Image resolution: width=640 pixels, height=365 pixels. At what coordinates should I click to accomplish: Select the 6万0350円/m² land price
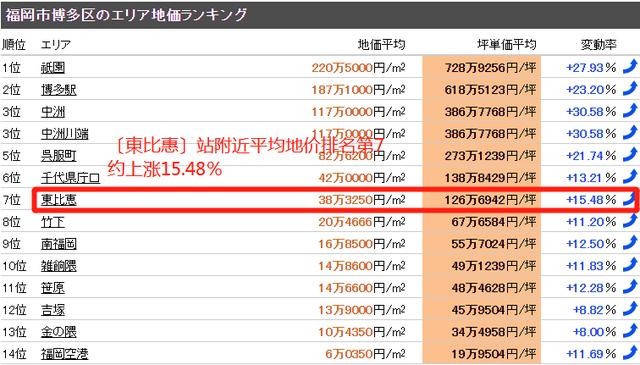[365, 354]
